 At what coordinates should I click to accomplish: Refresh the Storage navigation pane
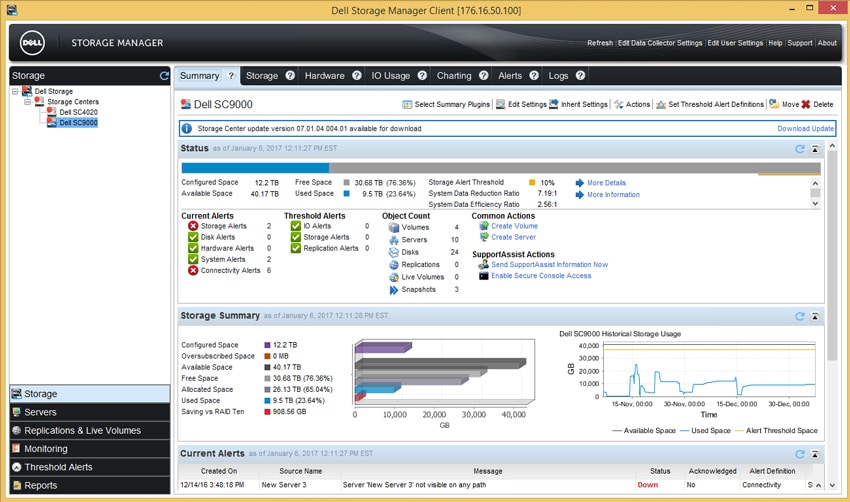[164, 76]
